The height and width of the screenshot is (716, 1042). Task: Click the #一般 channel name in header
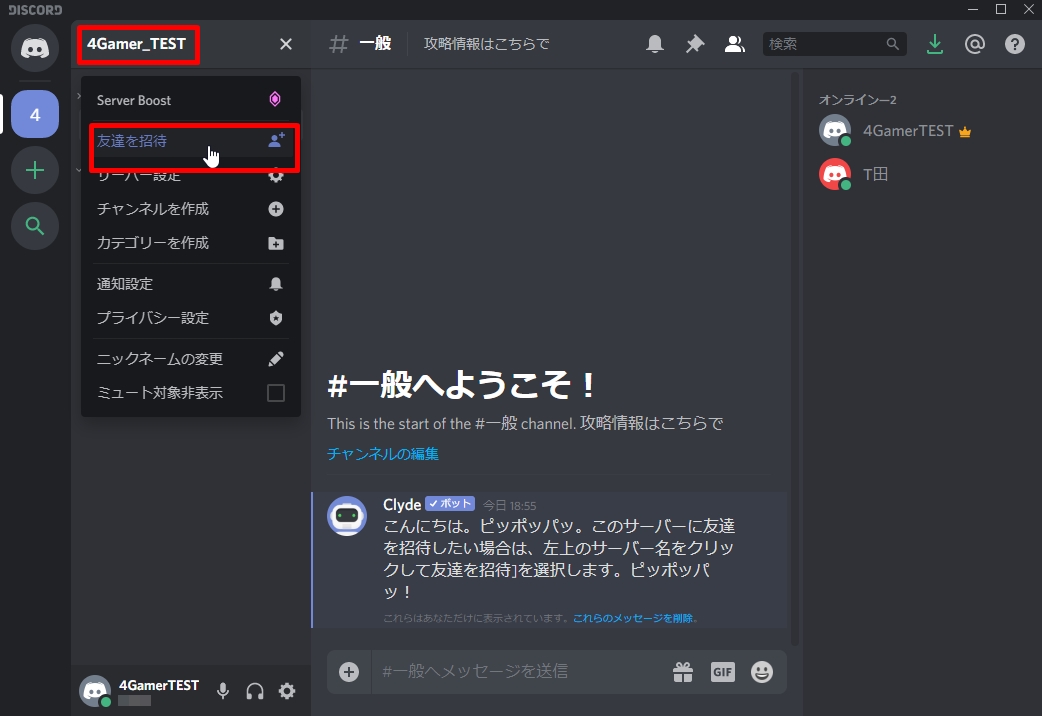(375, 44)
